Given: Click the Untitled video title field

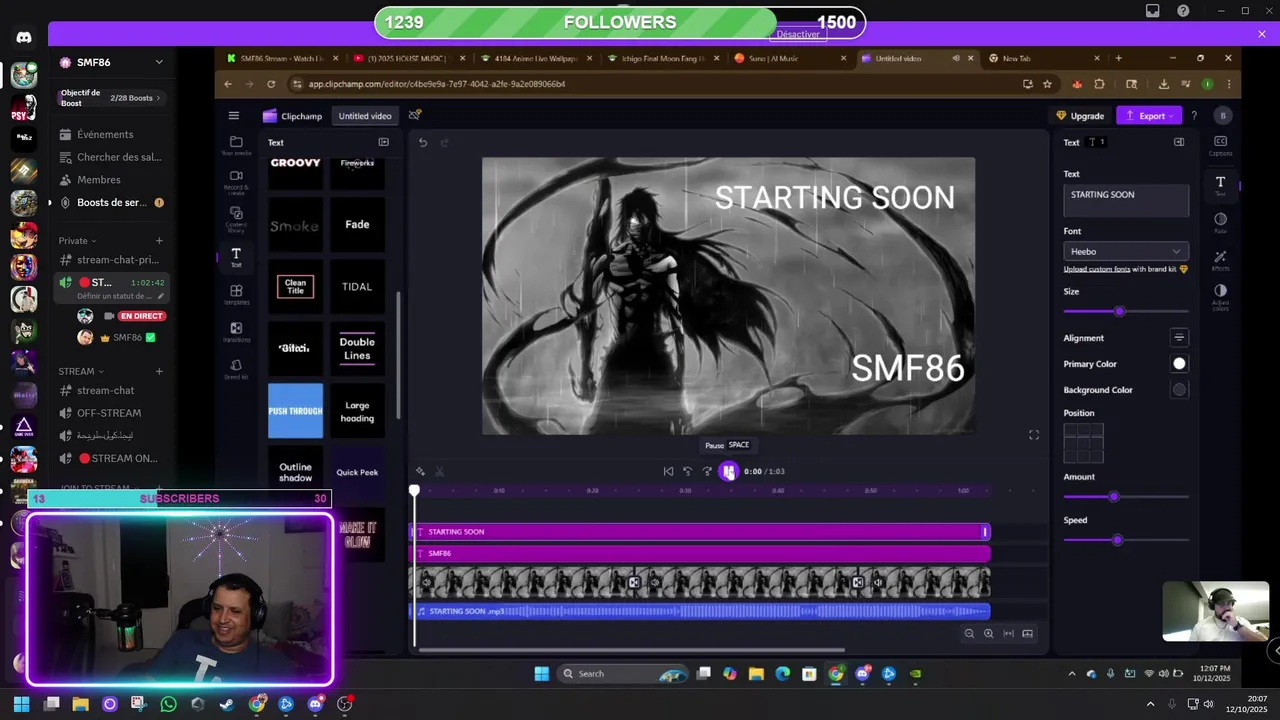Looking at the screenshot, I should point(365,116).
